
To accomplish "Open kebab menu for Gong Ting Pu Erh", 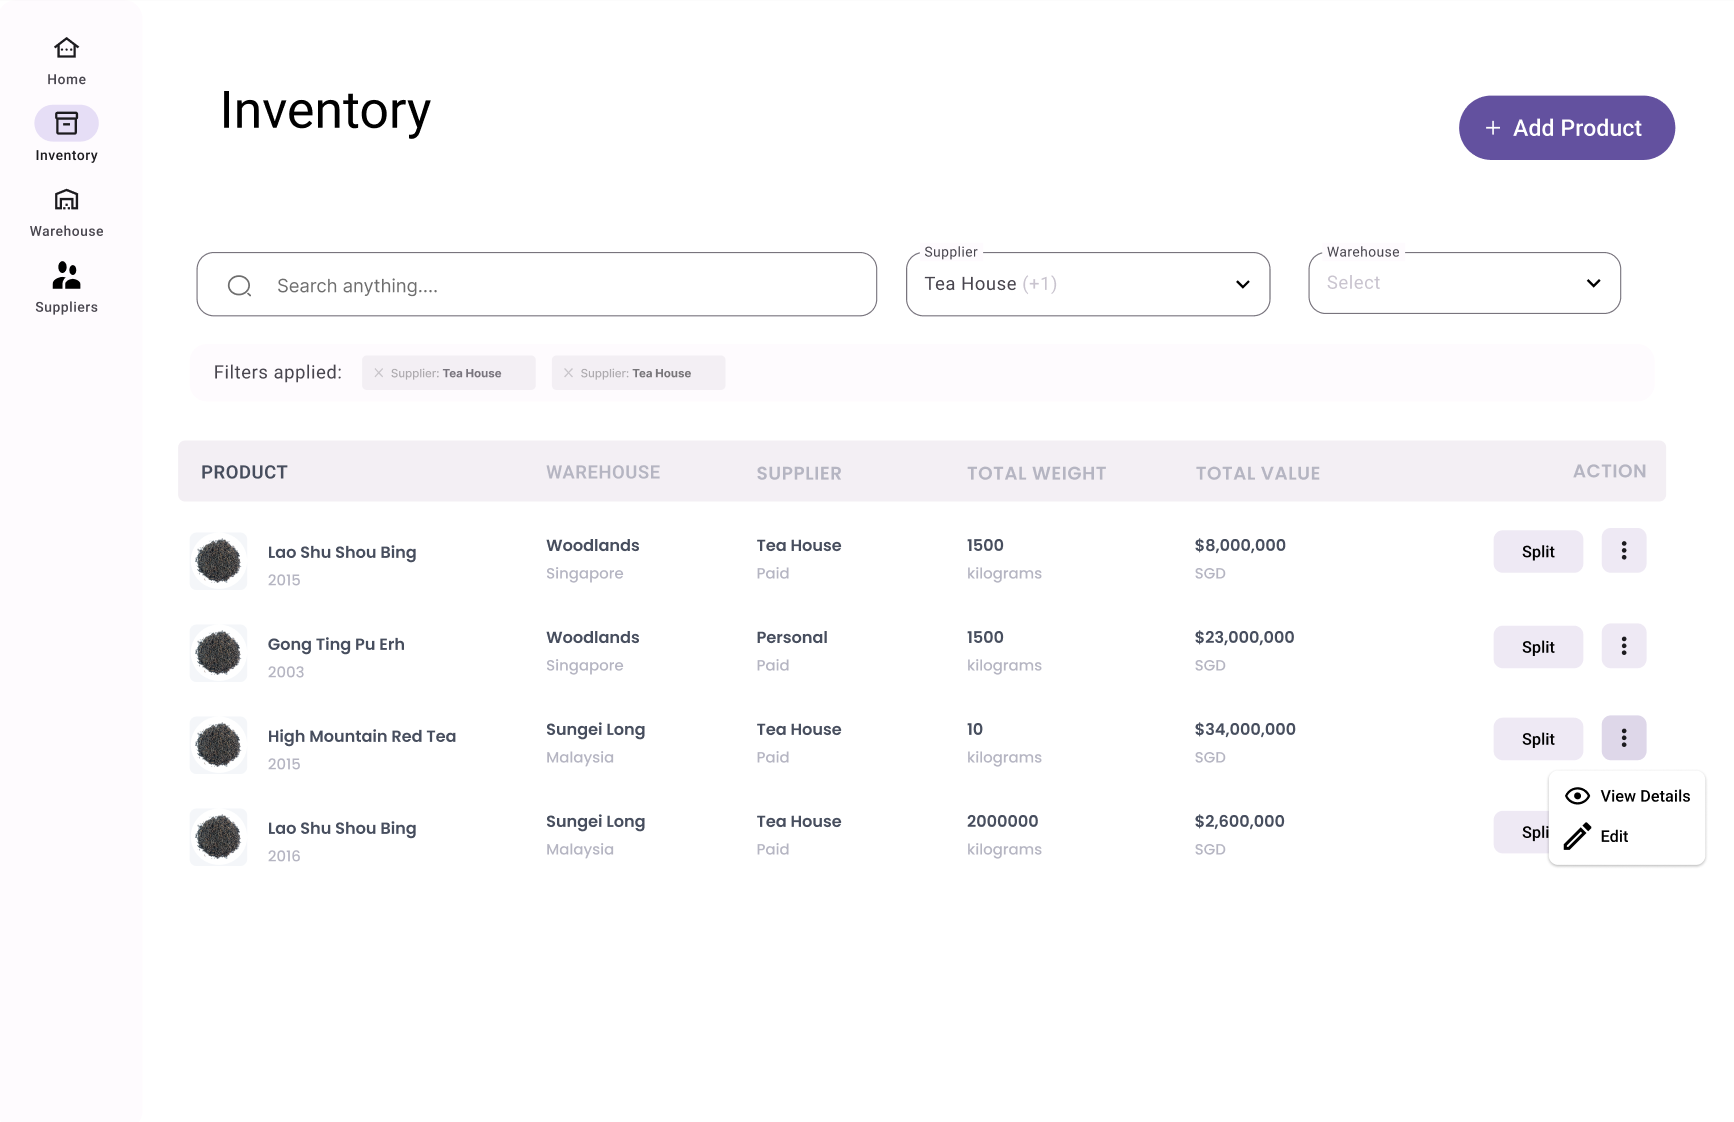I will (x=1623, y=647).
